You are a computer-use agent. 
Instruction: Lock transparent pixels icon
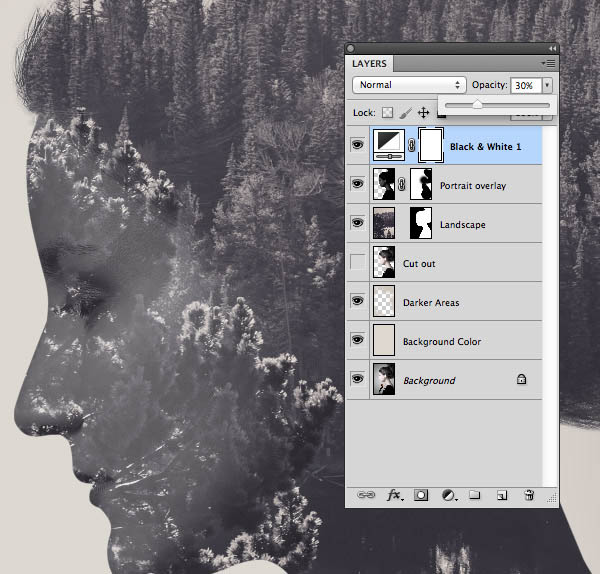click(387, 113)
